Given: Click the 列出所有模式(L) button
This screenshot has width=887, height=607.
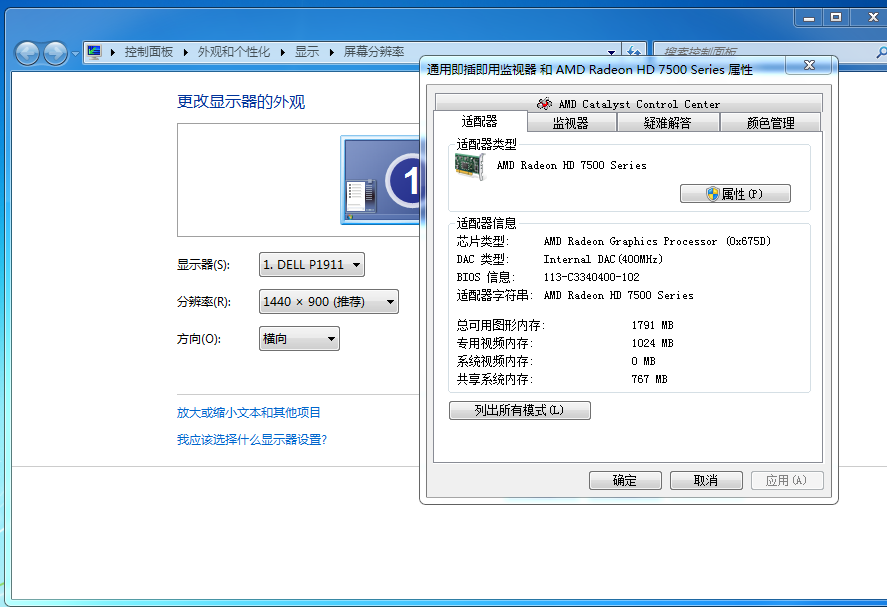Looking at the screenshot, I should click(519, 411).
